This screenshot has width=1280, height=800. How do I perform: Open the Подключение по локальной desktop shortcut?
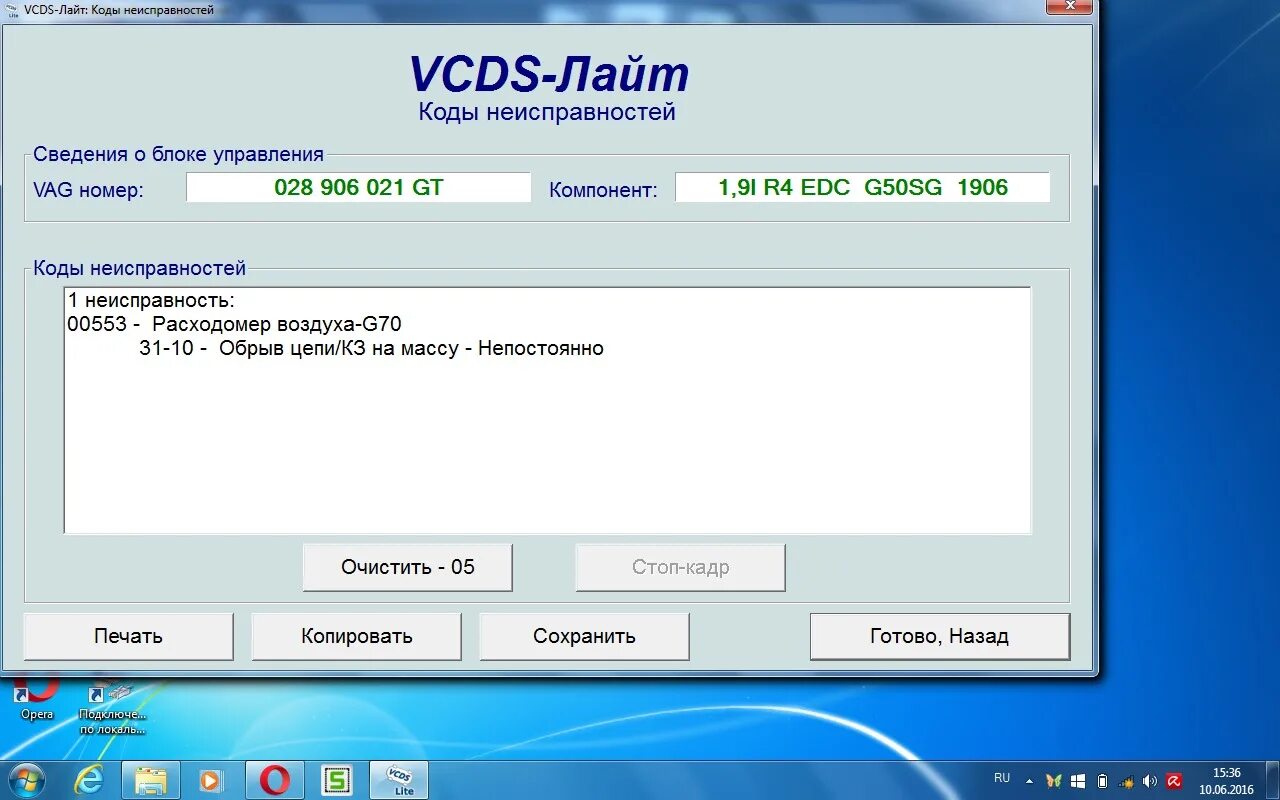[x=112, y=708]
